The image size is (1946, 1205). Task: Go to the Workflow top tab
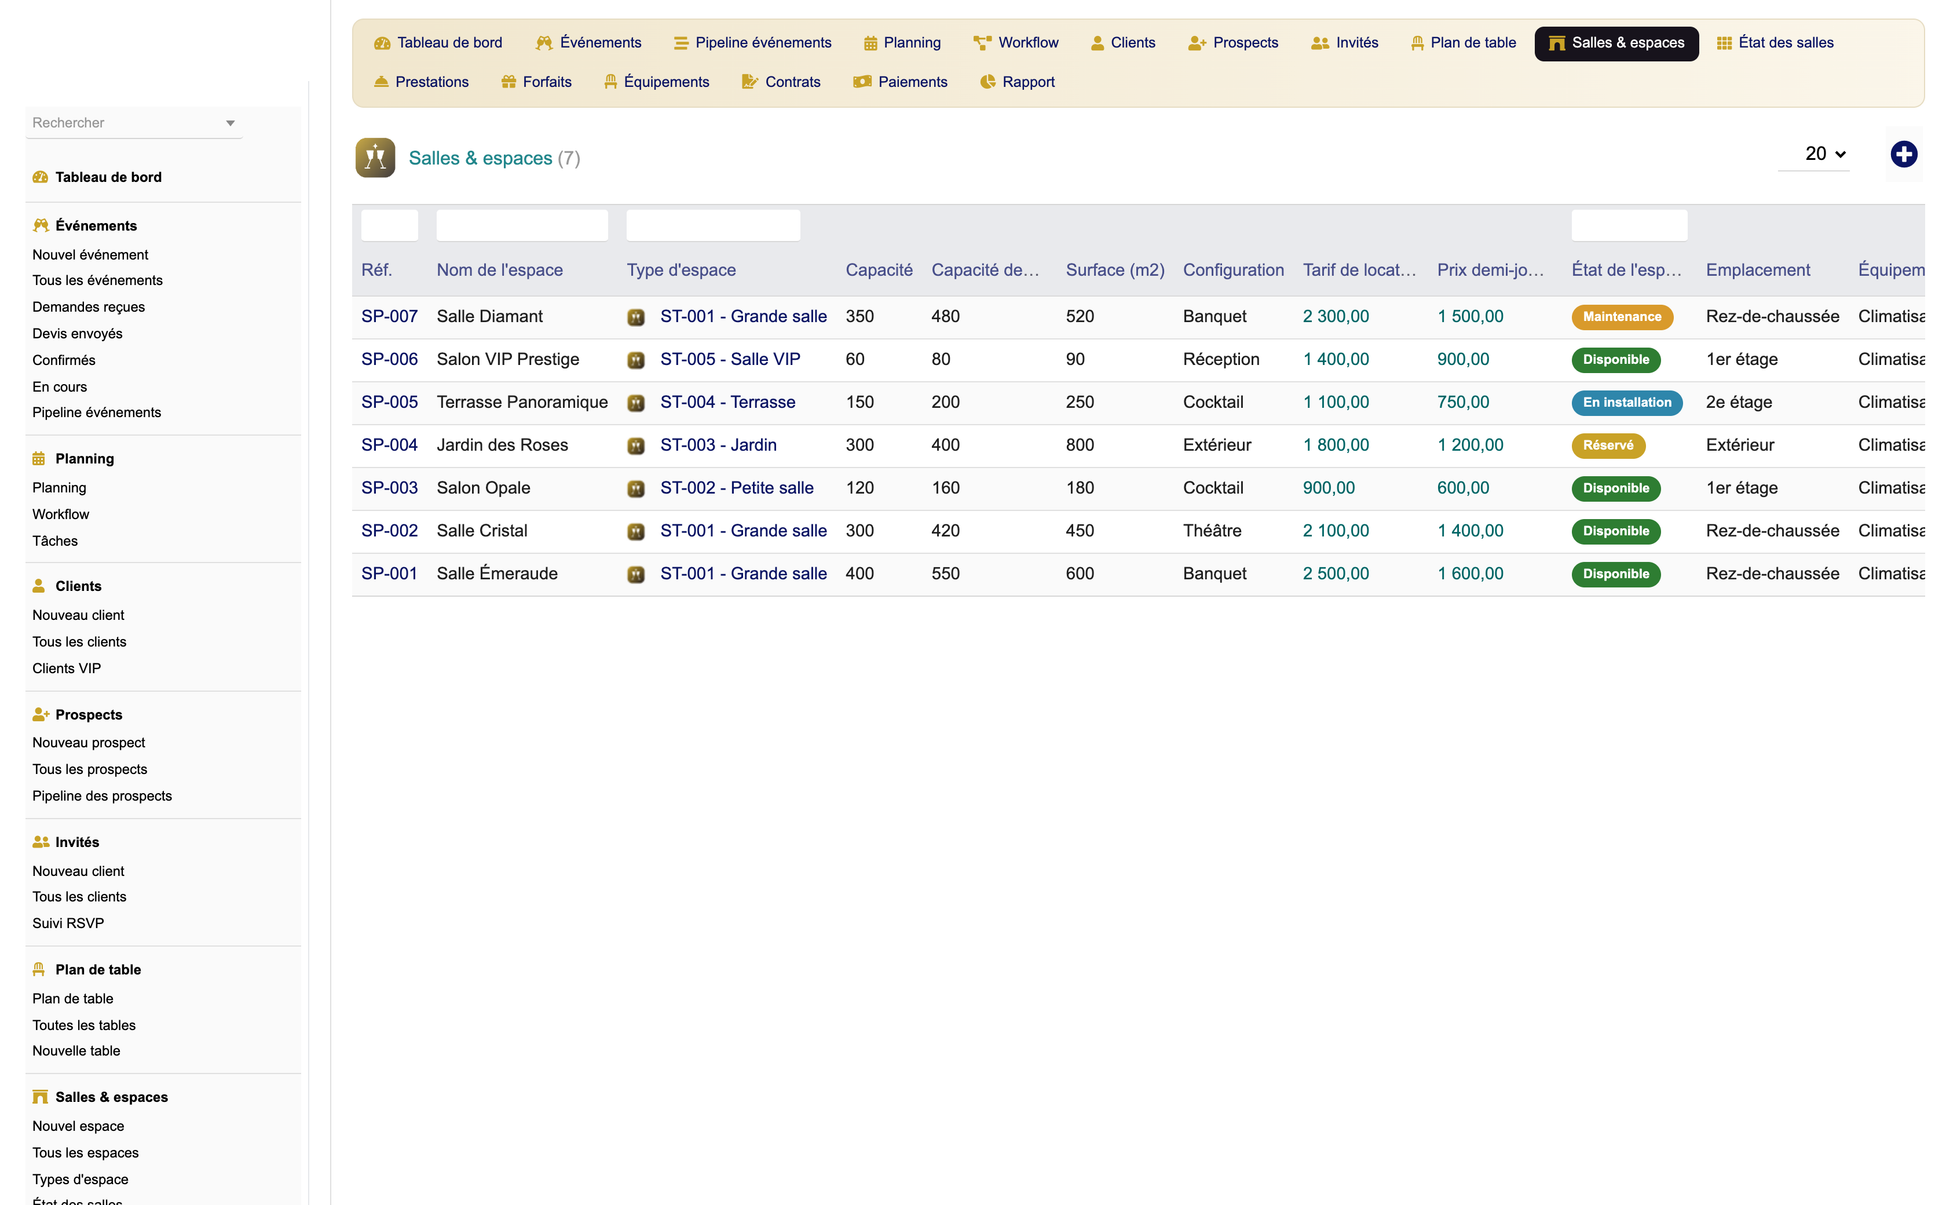(1016, 43)
